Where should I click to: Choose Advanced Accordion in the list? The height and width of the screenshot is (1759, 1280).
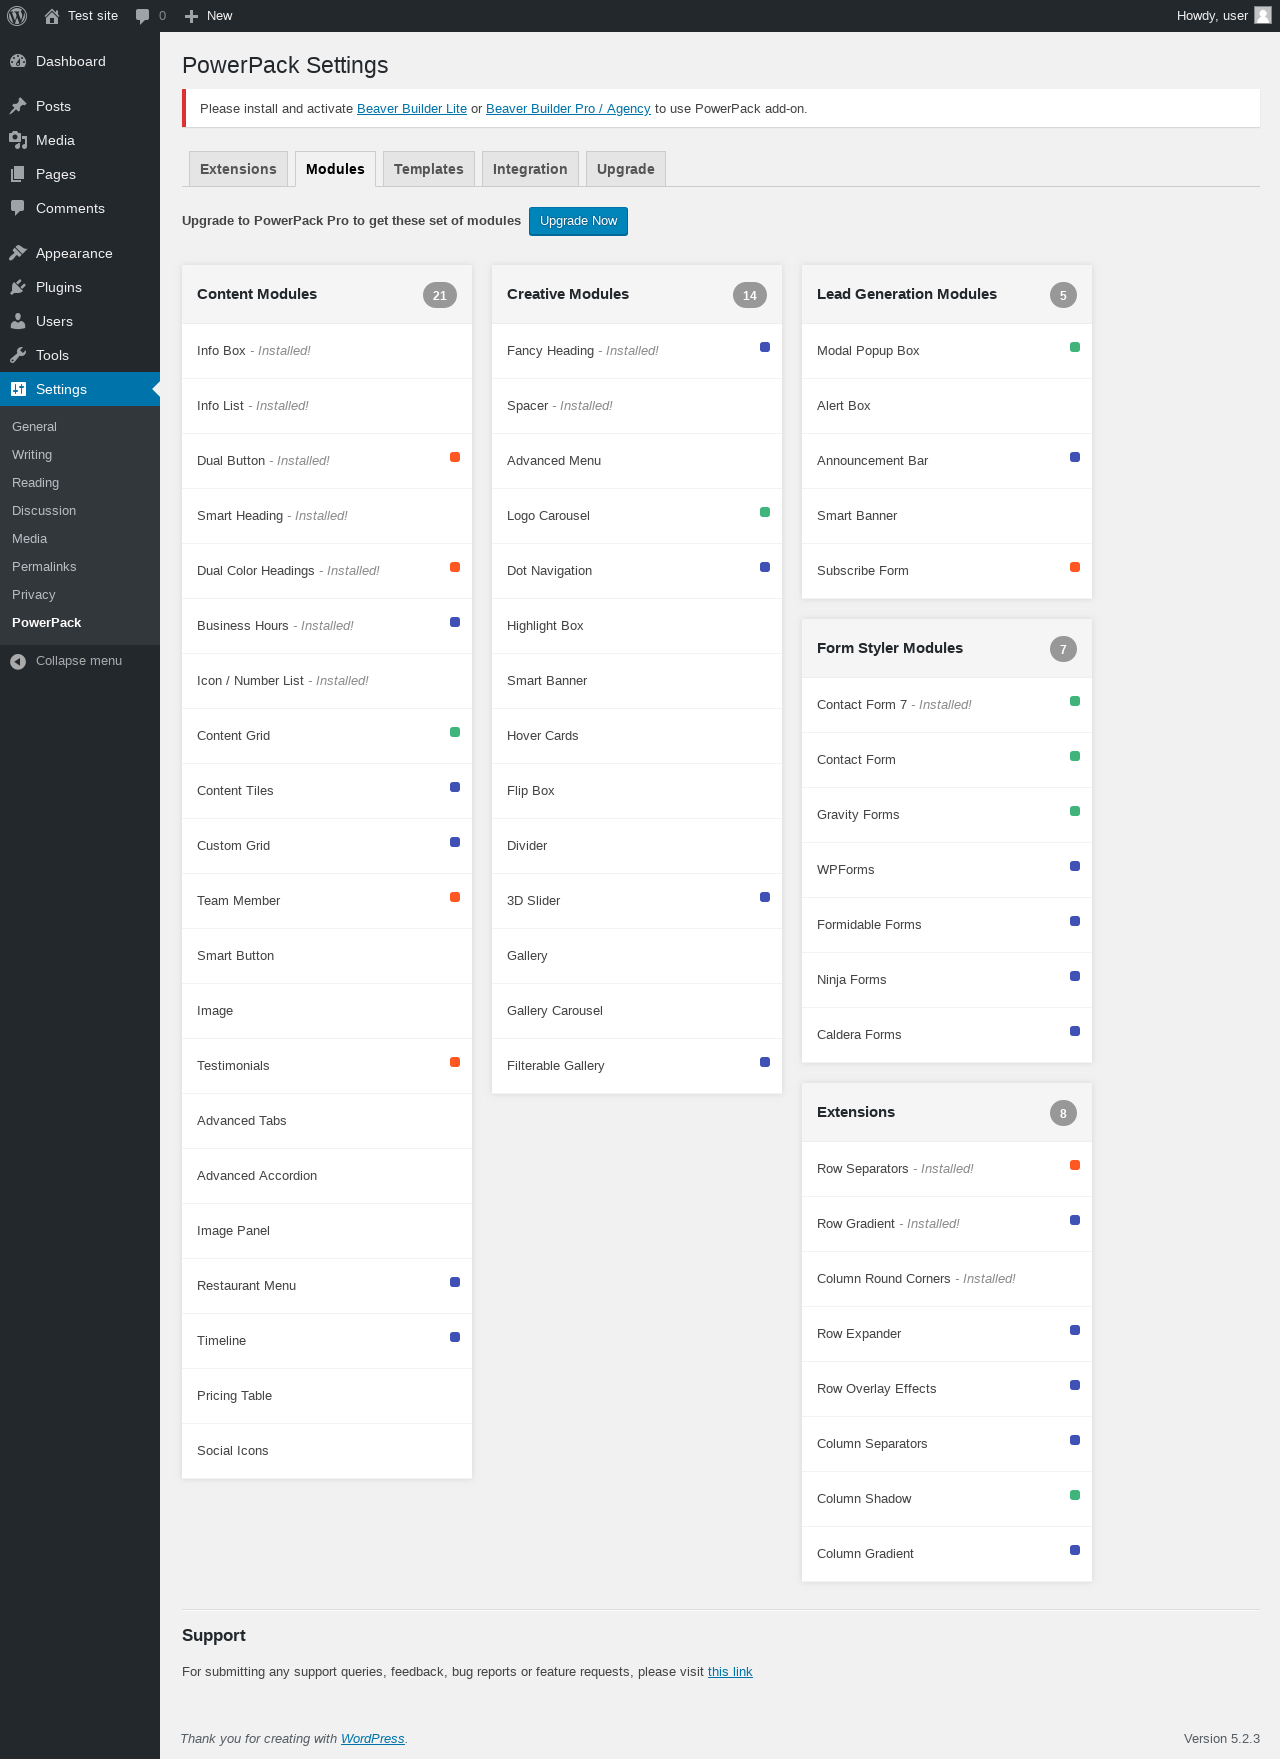click(327, 1176)
